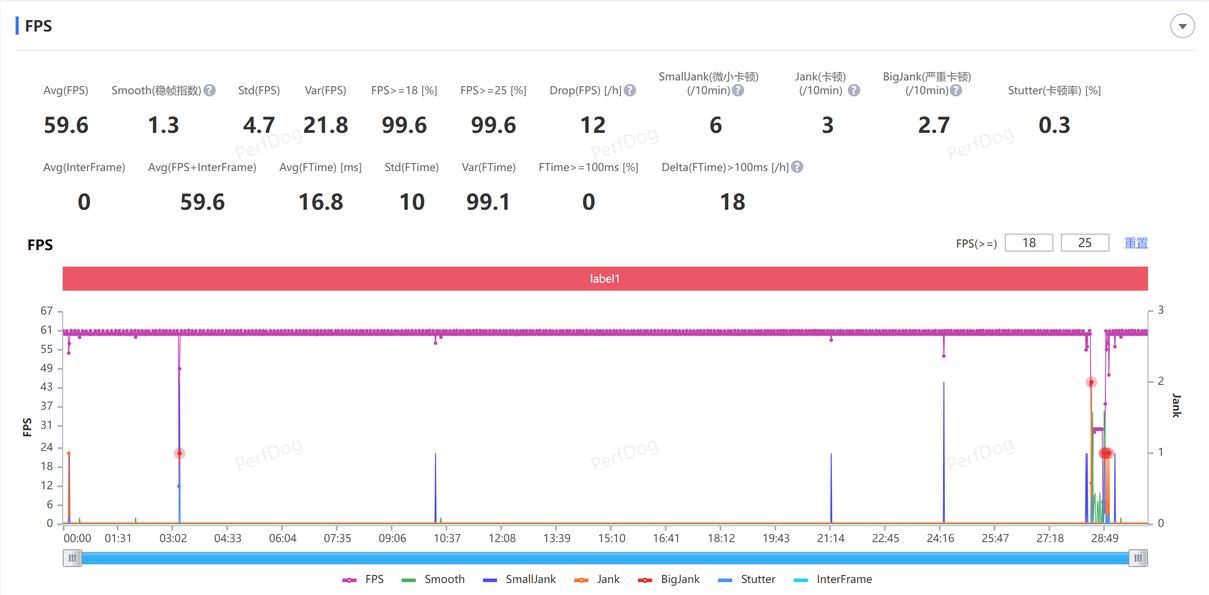The height and width of the screenshot is (595, 1209).
Task: Click right handle of timeline range slider
Action: (x=1138, y=559)
